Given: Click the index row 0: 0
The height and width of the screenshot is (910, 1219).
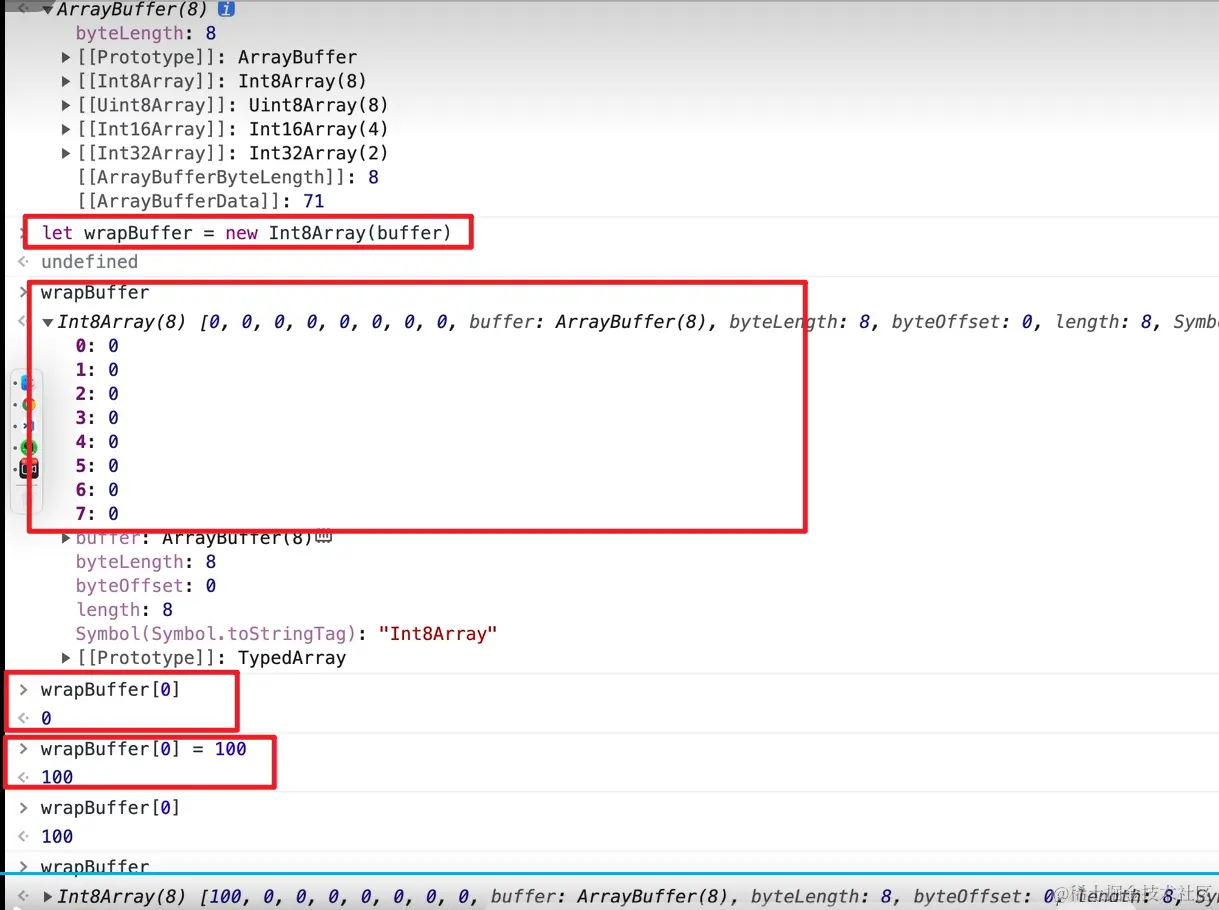Looking at the screenshot, I should (x=97, y=346).
